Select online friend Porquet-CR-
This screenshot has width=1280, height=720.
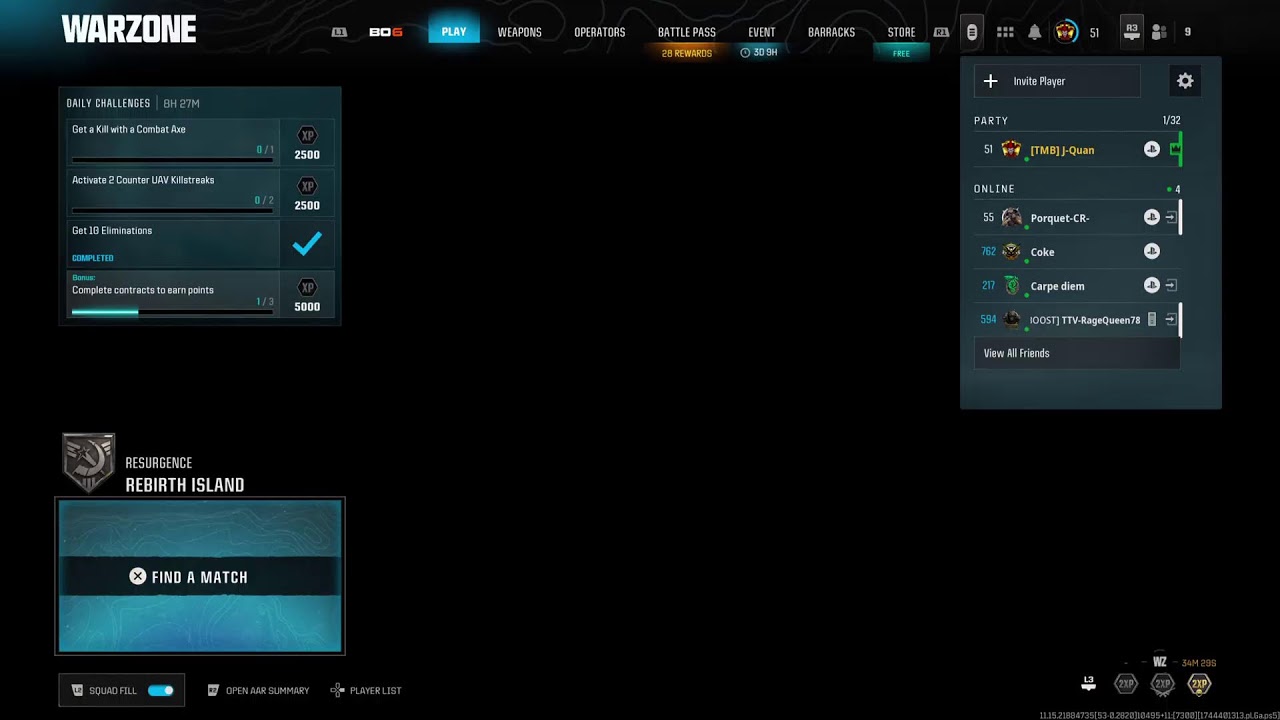click(x=1077, y=218)
